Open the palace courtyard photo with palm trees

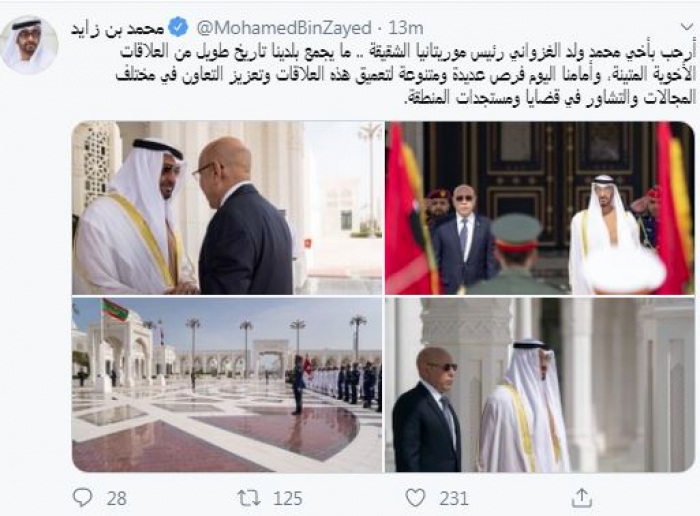pyautogui.click(x=227, y=385)
